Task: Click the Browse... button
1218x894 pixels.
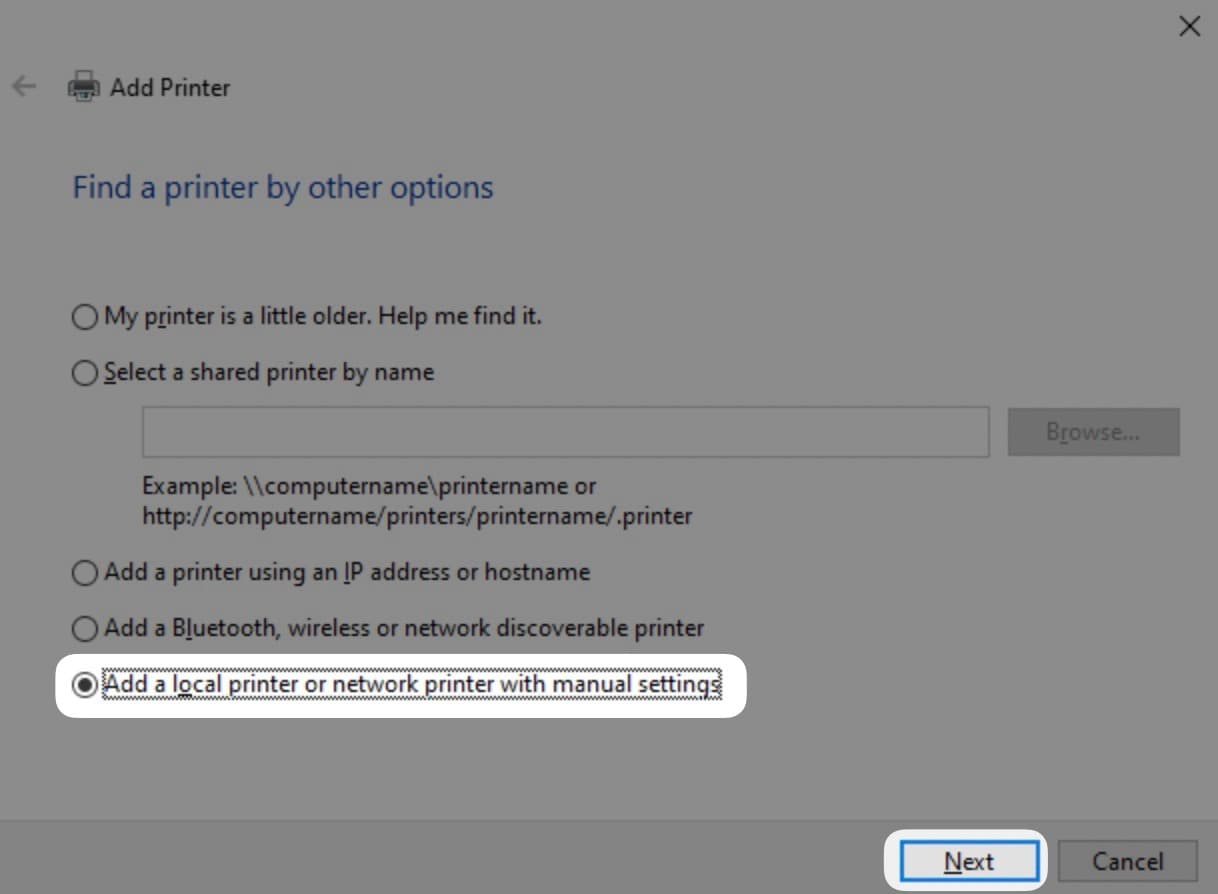Action: click(1093, 432)
